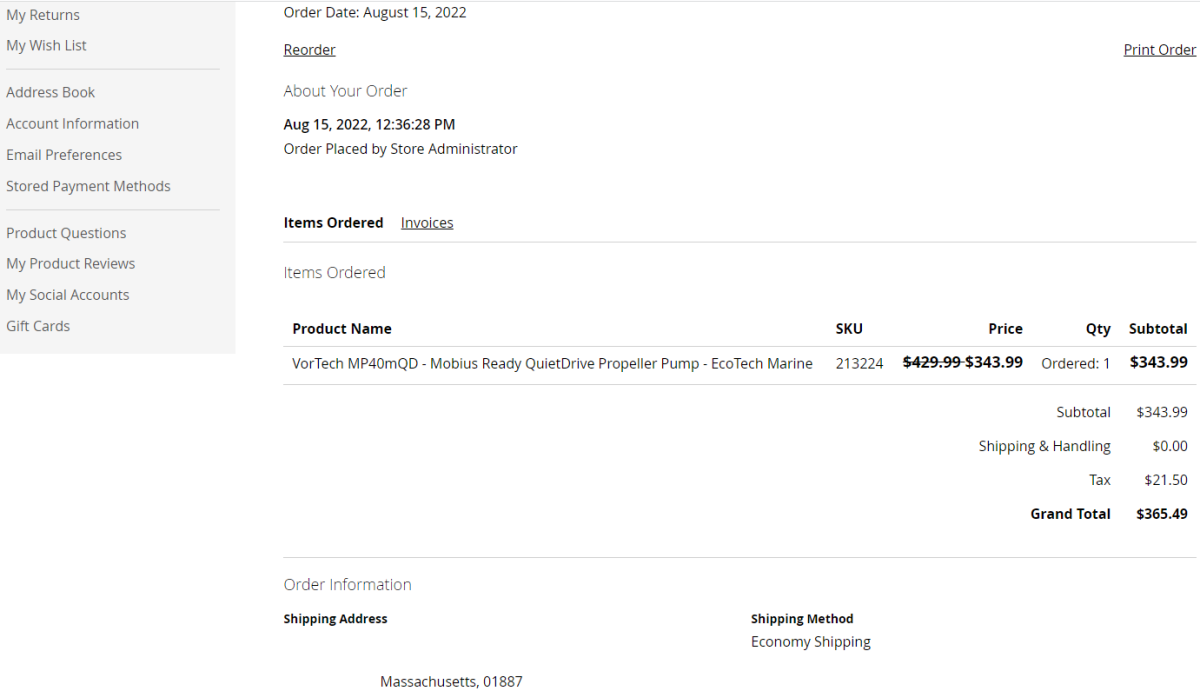This screenshot has width=1200, height=691.
Task: Go to My Wish List
Action: click(x=46, y=45)
